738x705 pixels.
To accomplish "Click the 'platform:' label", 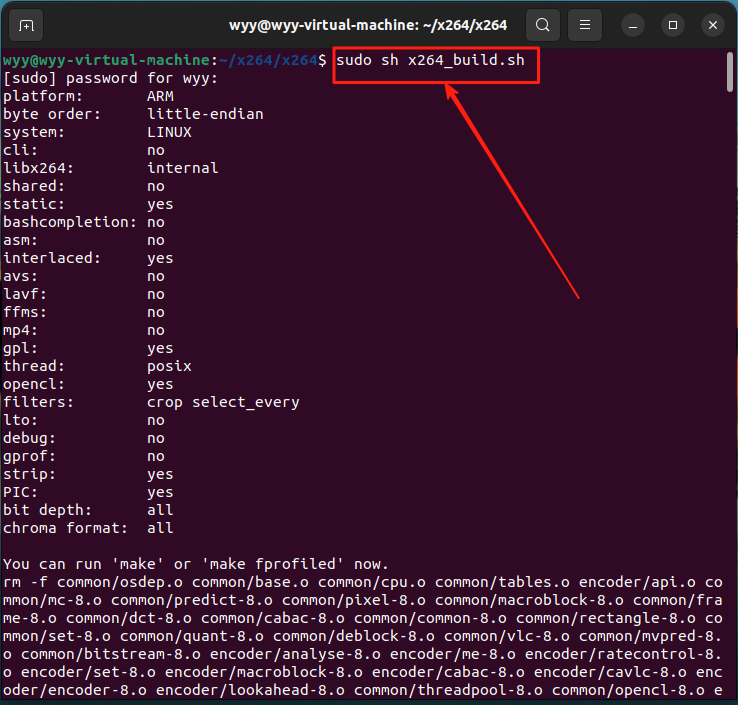I will coord(43,96).
